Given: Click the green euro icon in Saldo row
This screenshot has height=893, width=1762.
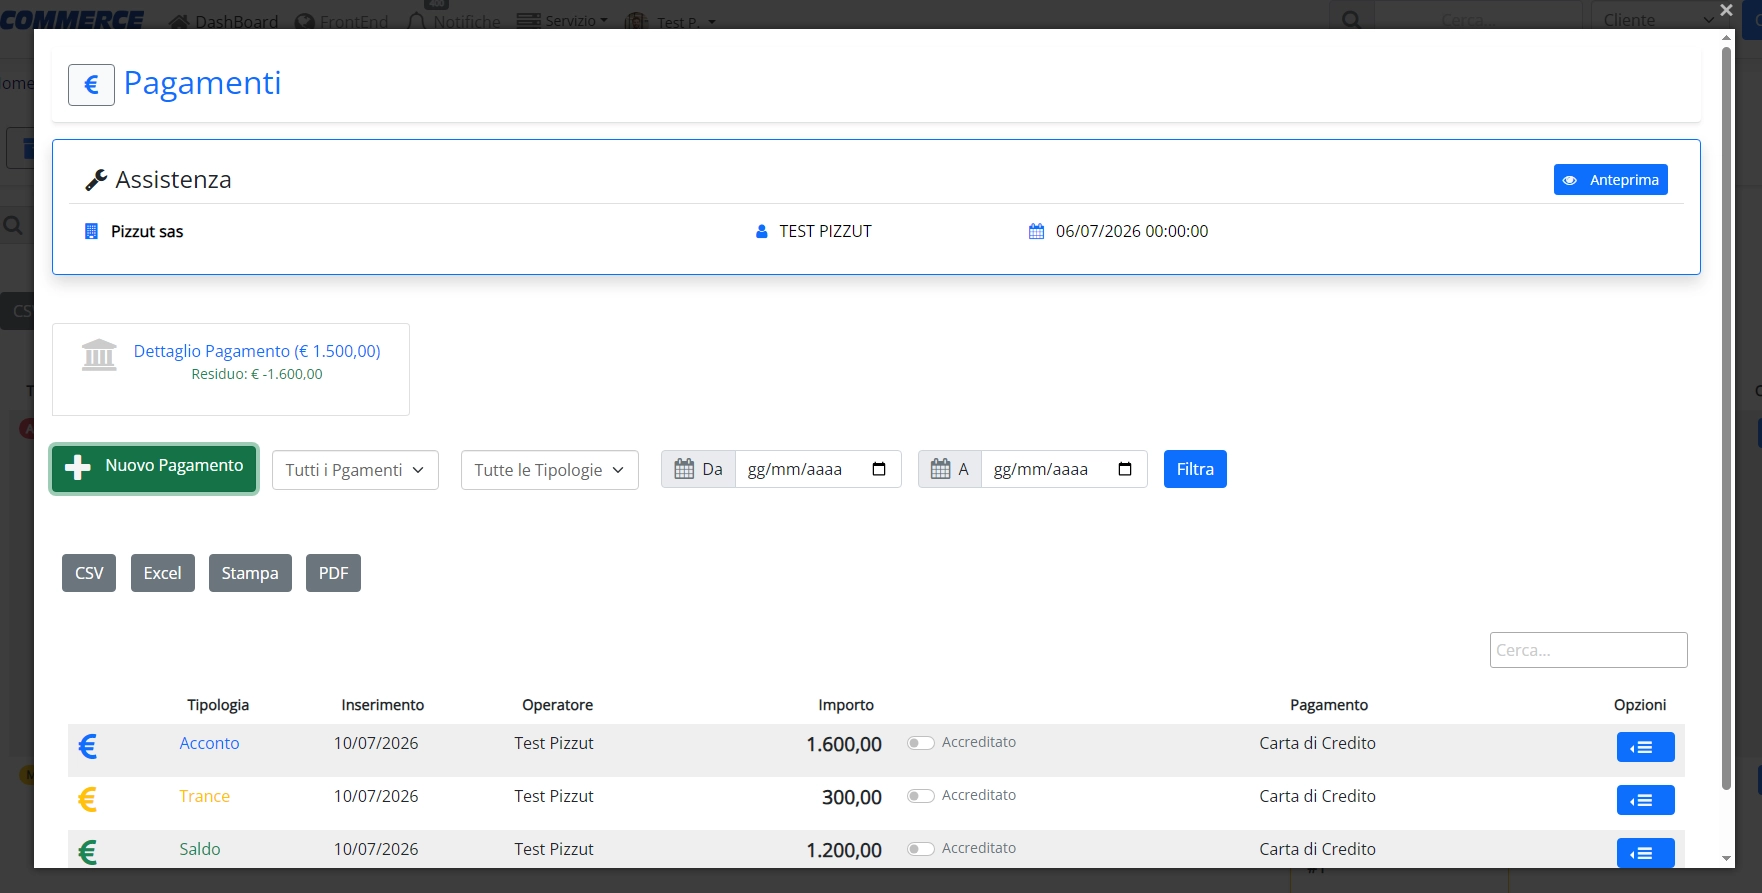Looking at the screenshot, I should [x=88, y=852].
